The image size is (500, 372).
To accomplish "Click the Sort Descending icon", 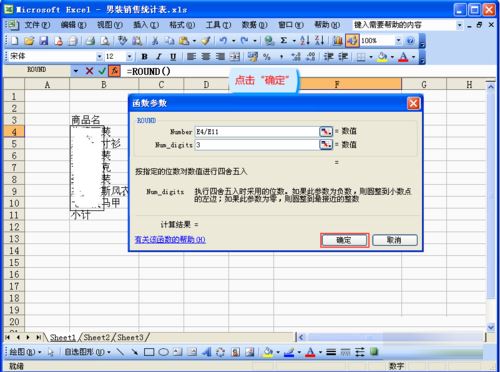I will 319,41.
